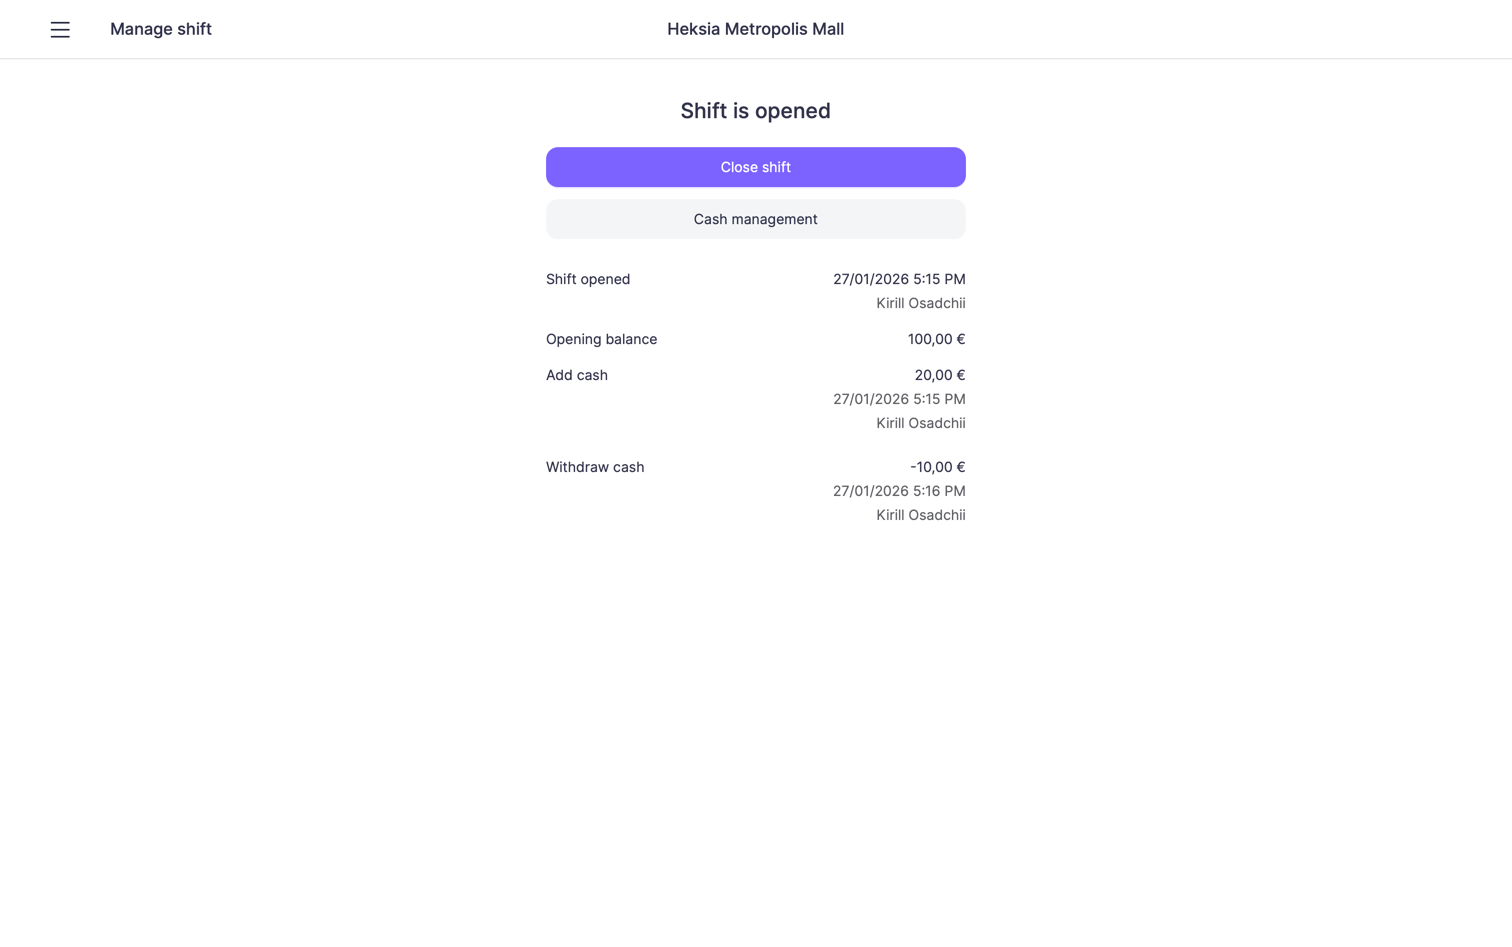Click the cashier name under Shift opened
Screen dimensions: 1512x947
(920, 303)
